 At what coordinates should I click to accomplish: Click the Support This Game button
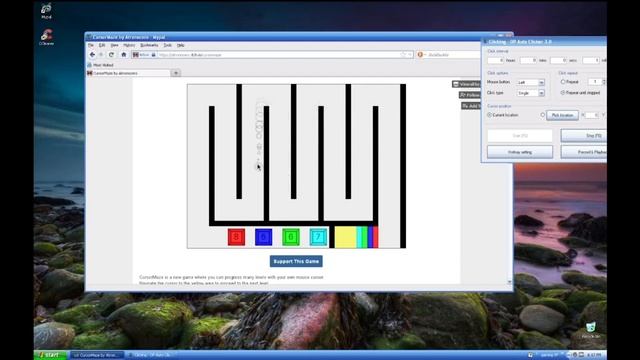(x=296, y=261)
